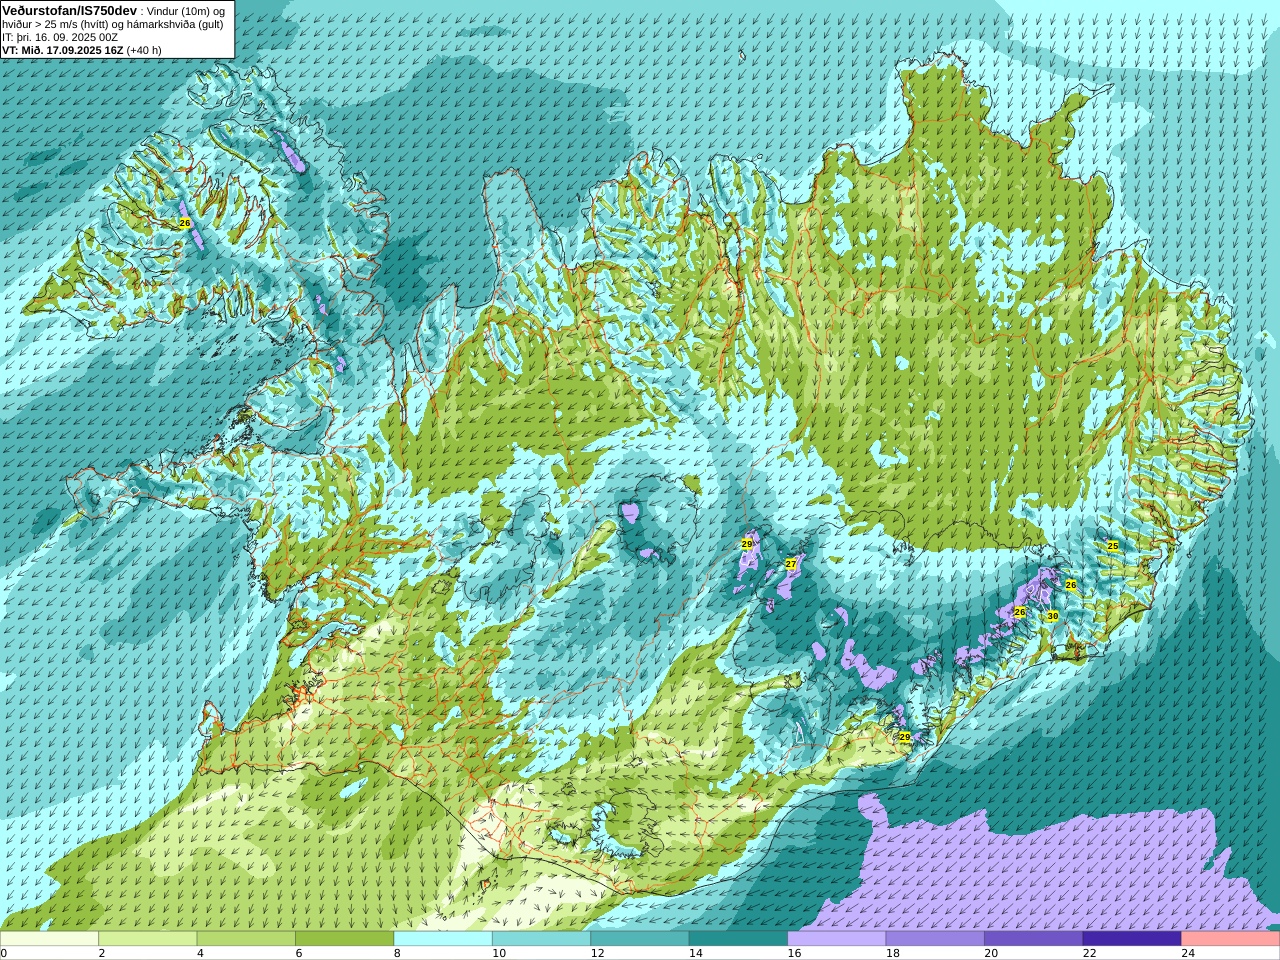
Task: Click the legend tick label "0"
Action: (3, 953)
